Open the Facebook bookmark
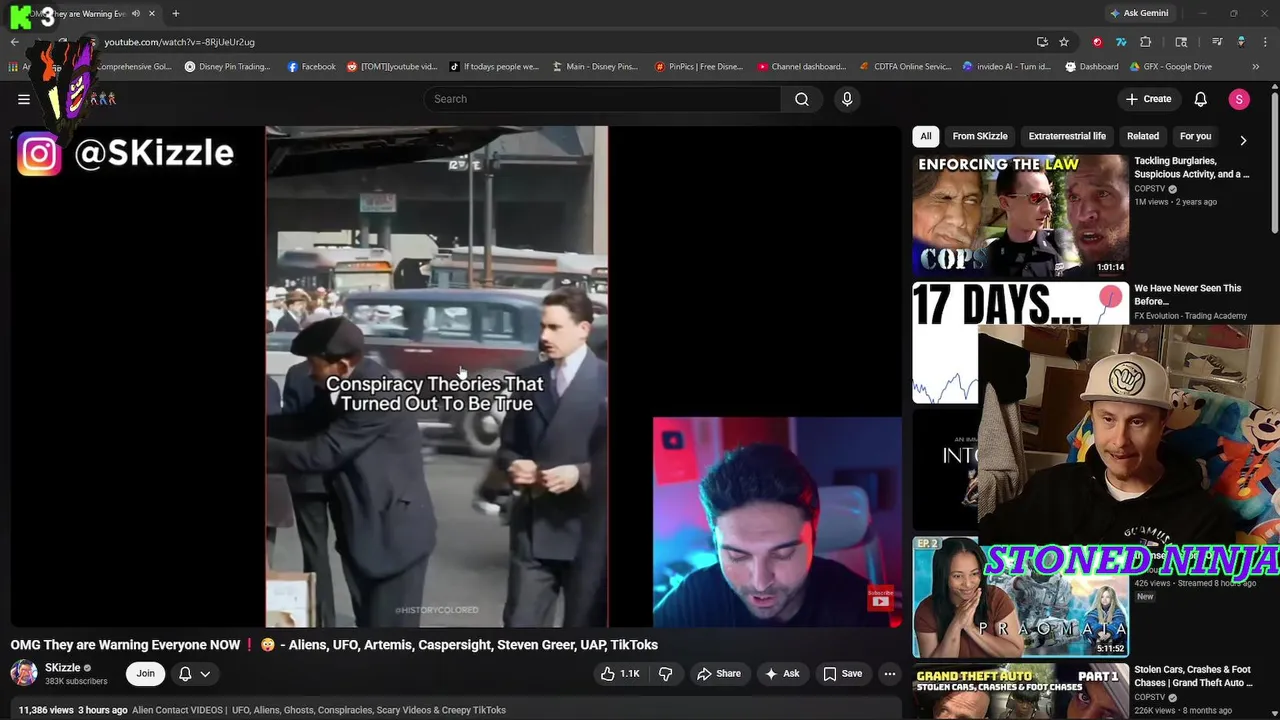Image resolution: width=1280 pixels, height=720 pixels. coord(311,67)
